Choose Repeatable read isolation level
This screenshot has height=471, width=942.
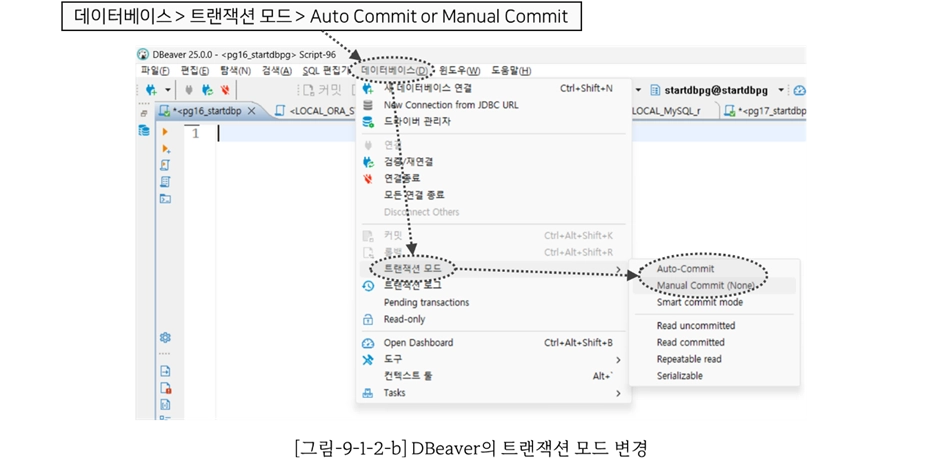click(714, 359)
